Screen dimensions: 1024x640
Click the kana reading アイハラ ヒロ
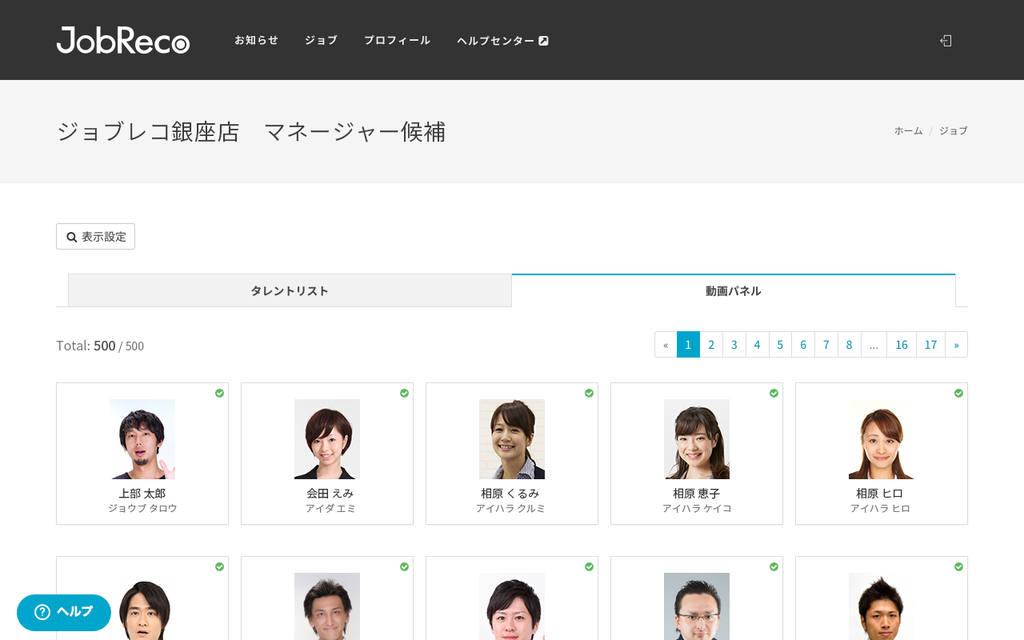pos(880,508)
